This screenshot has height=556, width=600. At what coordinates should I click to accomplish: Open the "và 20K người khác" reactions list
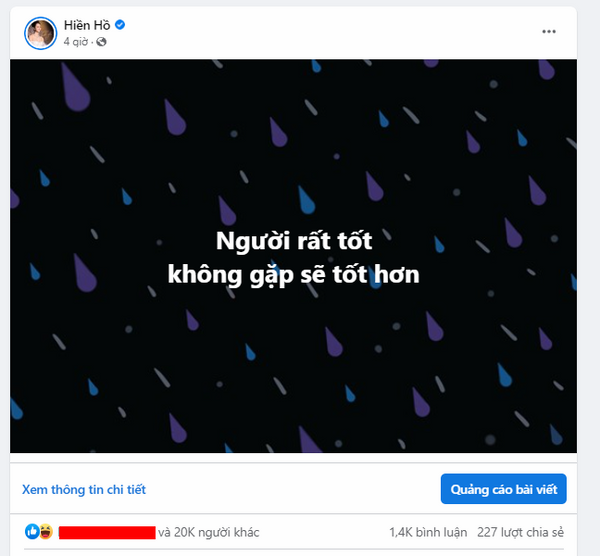coord(209,532)
